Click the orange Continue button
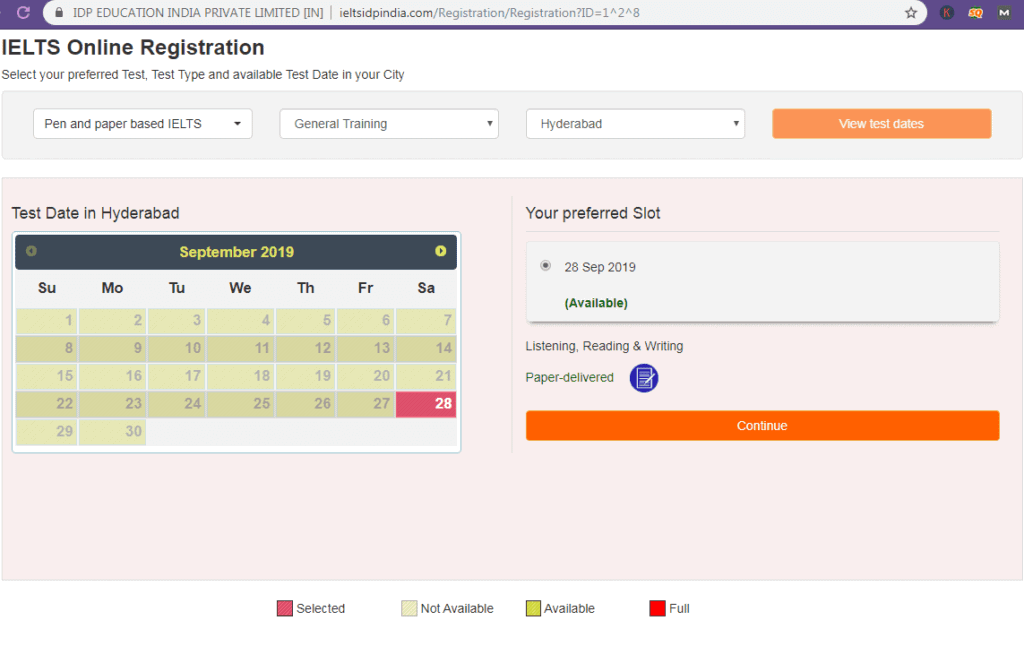 (762, 425)
